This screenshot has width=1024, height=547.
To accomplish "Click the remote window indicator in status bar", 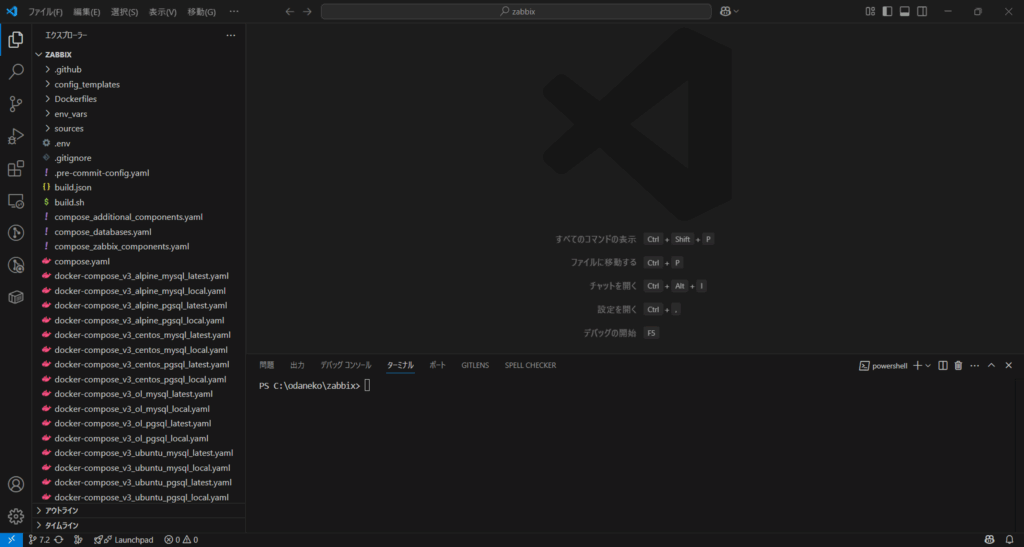I will [11, 540].
